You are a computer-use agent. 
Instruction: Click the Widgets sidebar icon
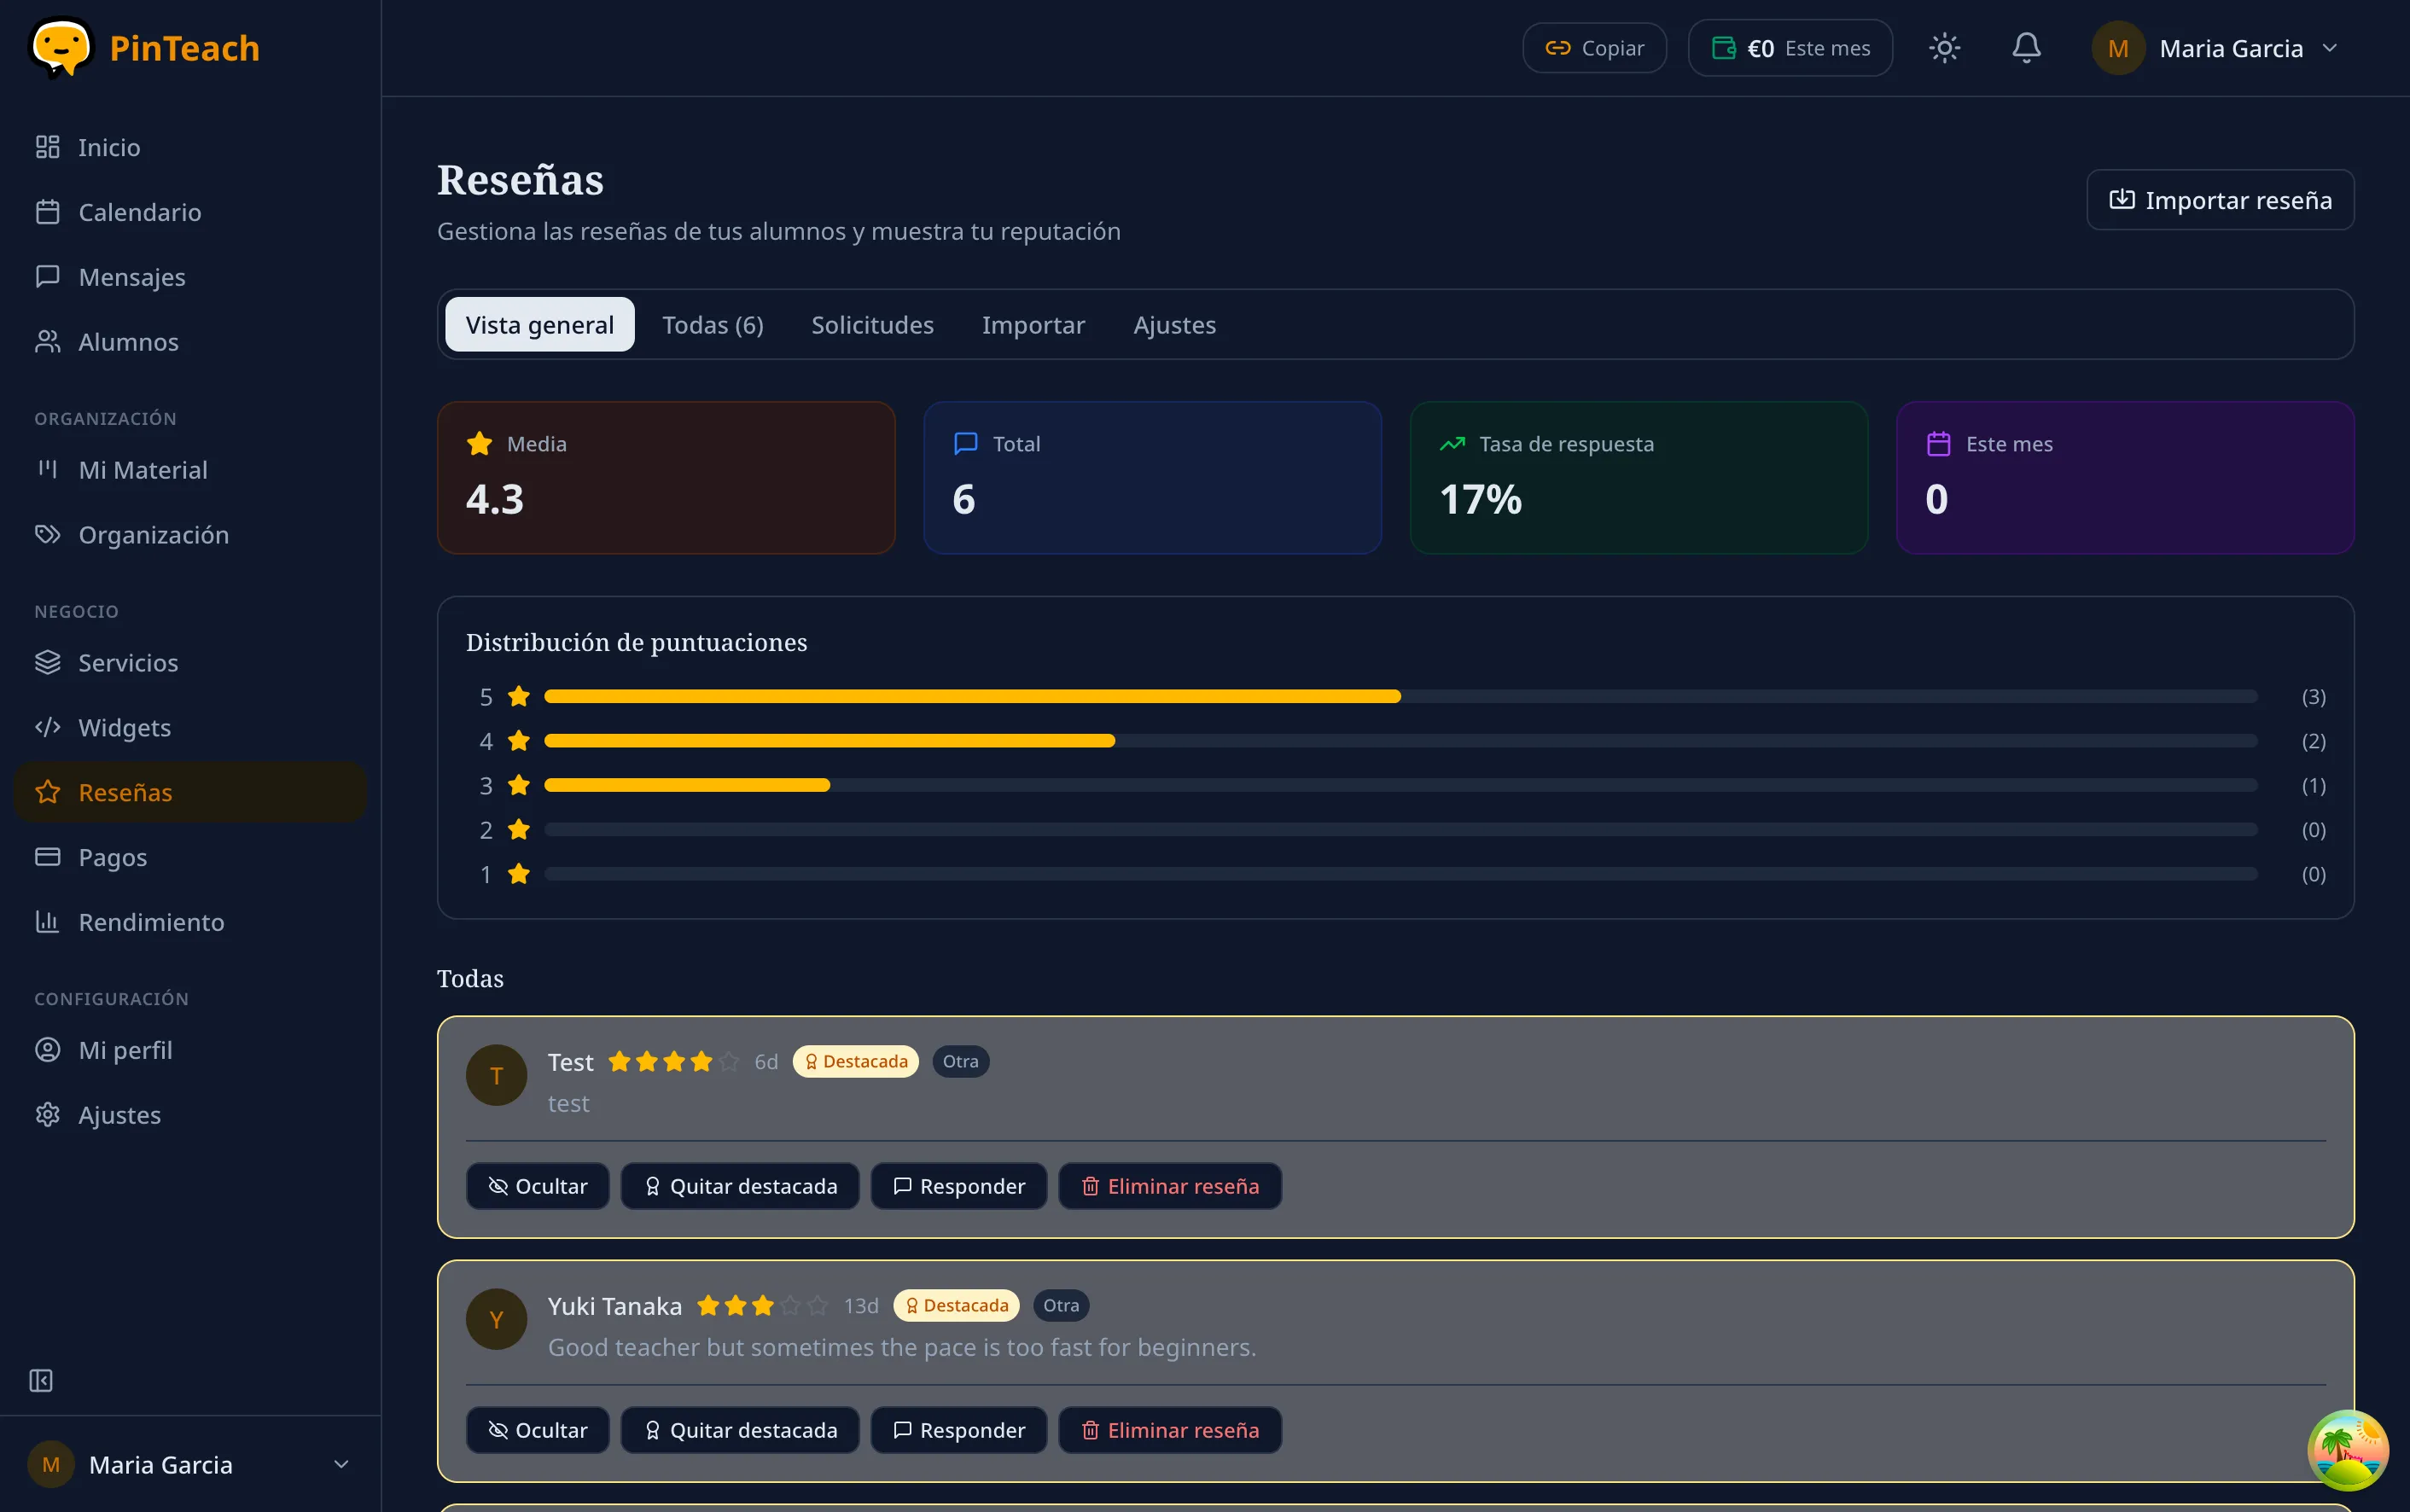[48, 727]
